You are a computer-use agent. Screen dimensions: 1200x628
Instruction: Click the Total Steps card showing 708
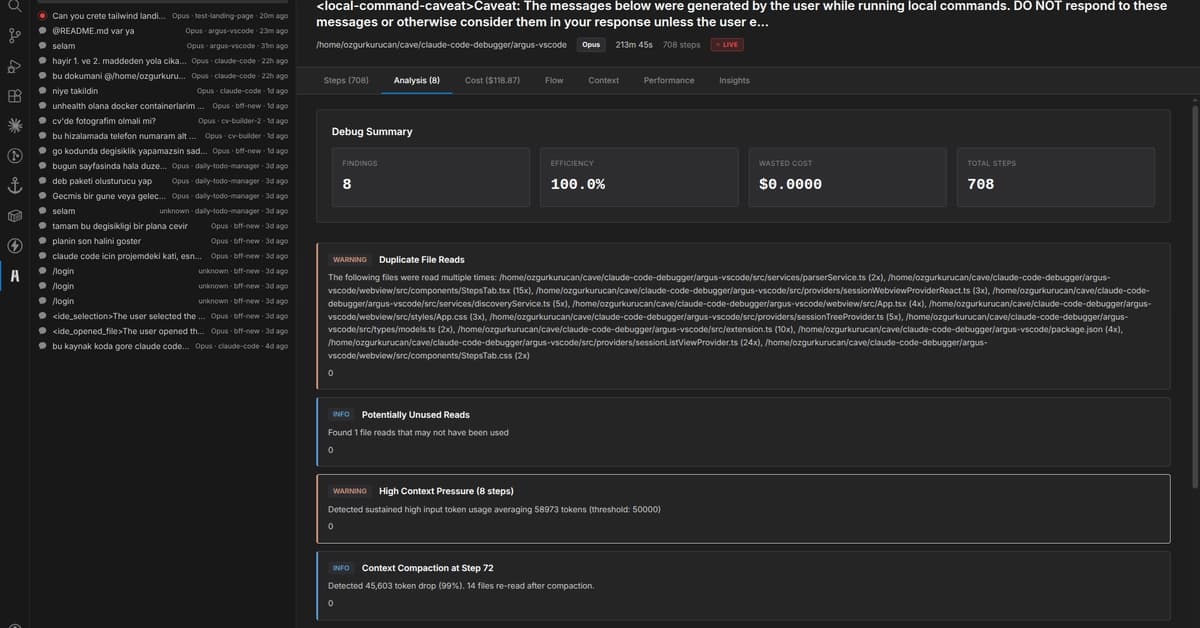coord(1055,177)
